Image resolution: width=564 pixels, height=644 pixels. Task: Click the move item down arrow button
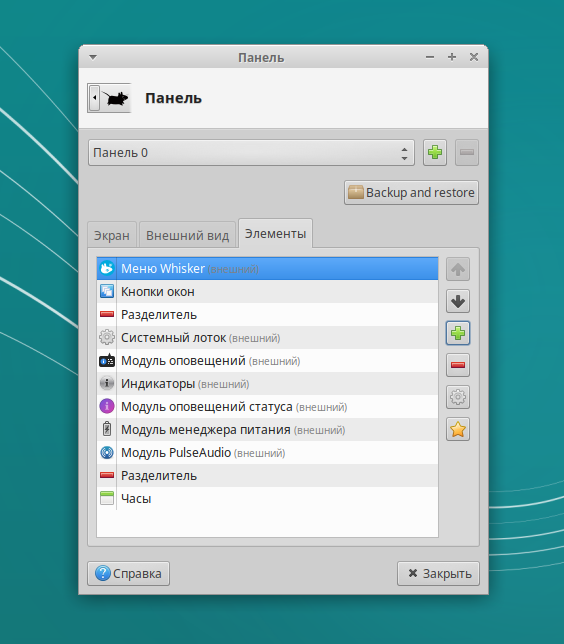(458, 301)
